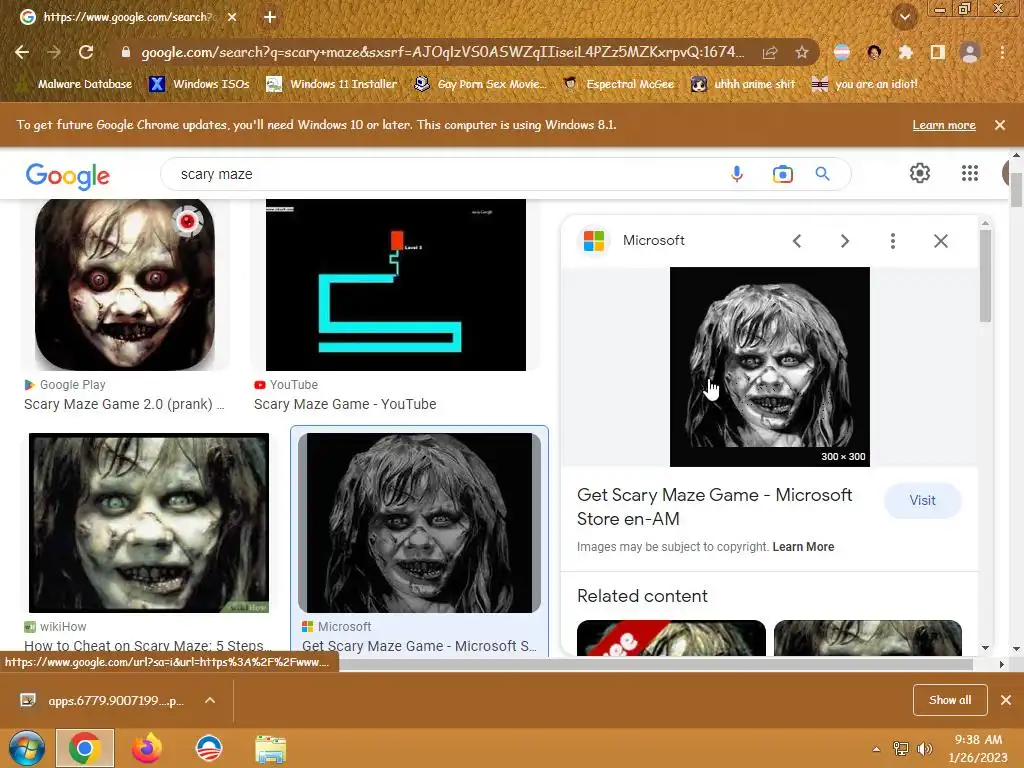Show next image in preview panel
Screen dimensions: 1024x768
click(x=844, y=241)
